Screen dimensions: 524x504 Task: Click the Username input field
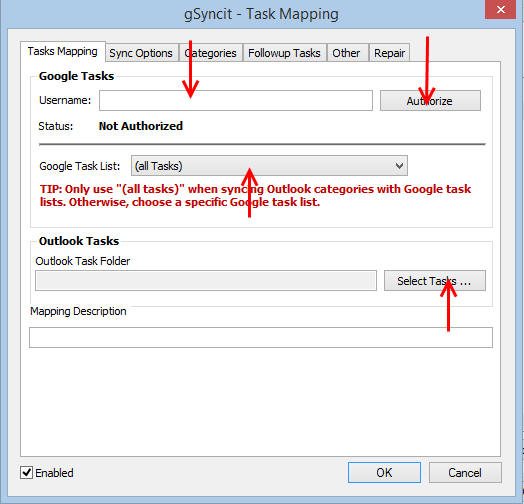(x=236, y=100)
